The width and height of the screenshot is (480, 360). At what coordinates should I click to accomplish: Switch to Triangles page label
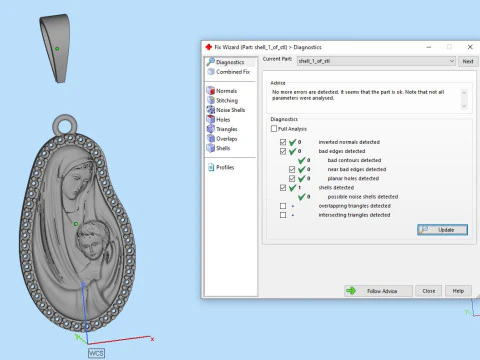[227, 129]
